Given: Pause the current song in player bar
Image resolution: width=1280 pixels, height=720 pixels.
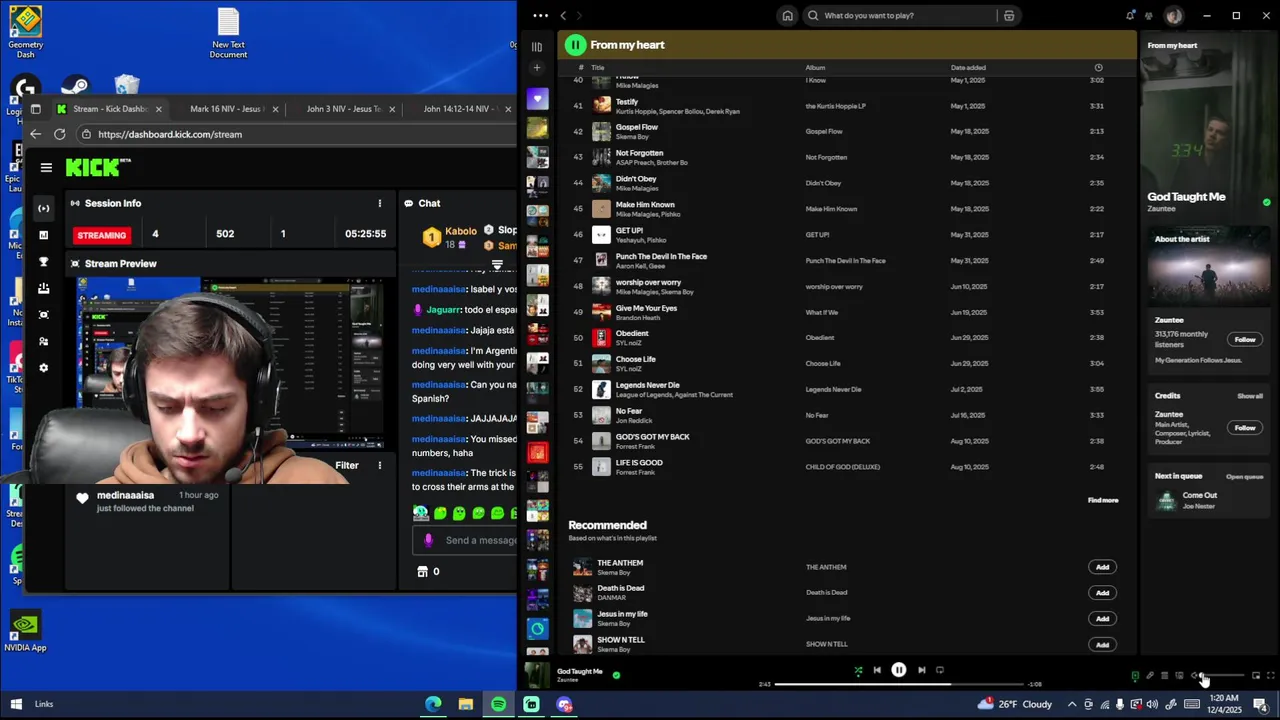Looking at the screenshot, I should [x=899, y=670].
